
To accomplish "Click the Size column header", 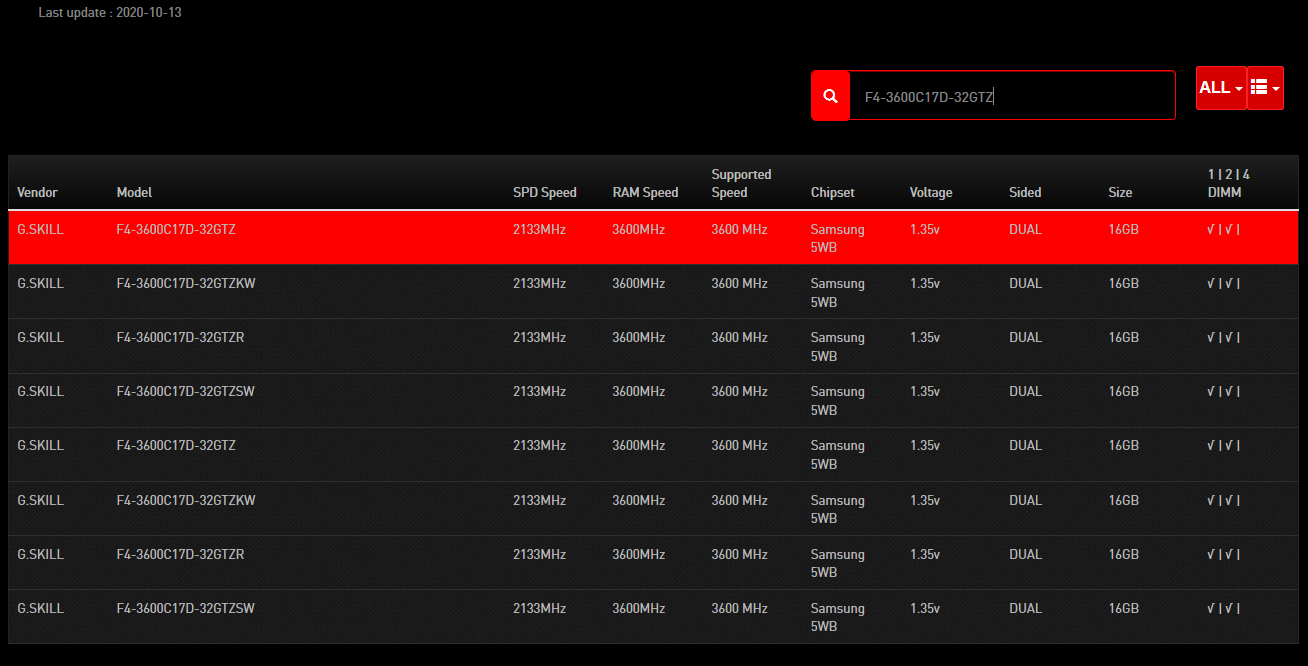I will [1120, 193].
